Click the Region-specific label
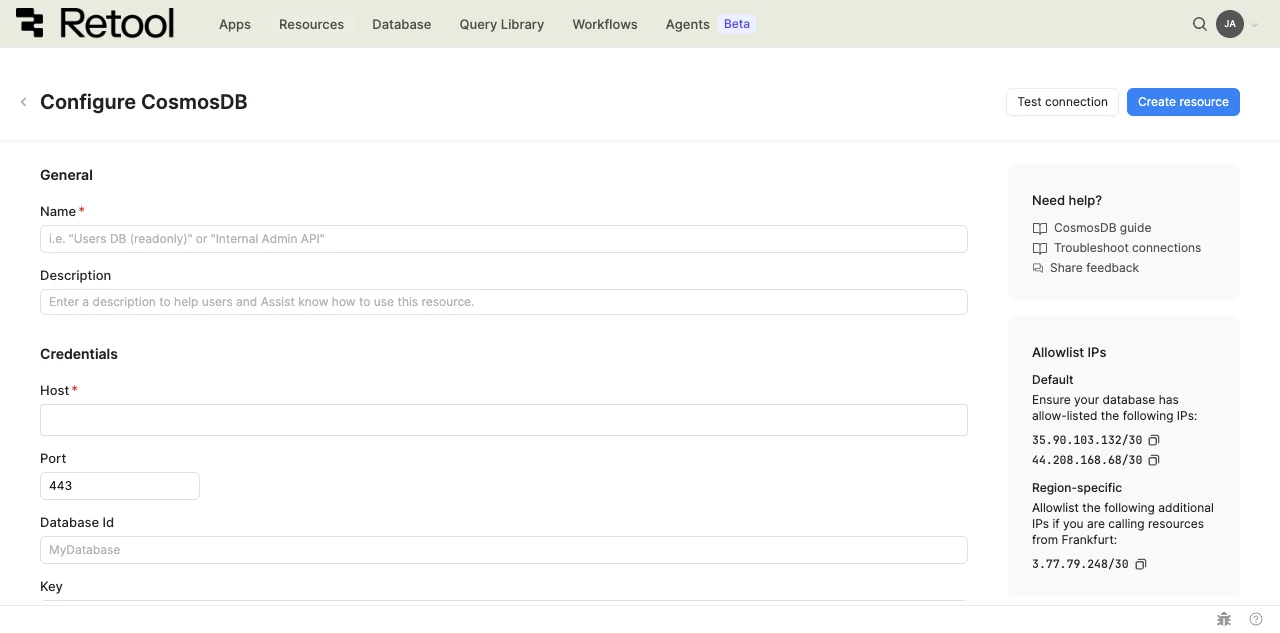1280x633 pixels. [x=1077, y=488]
